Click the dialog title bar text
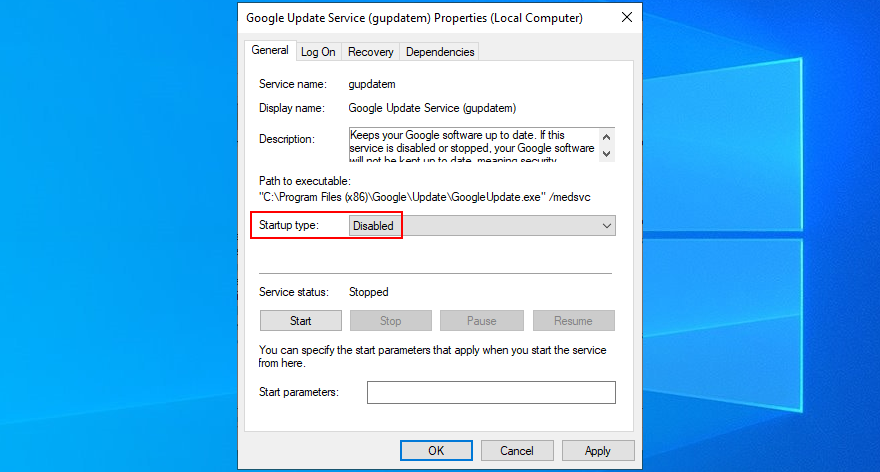The width and height of the screenshot is (880, 472). click(414, 18)
